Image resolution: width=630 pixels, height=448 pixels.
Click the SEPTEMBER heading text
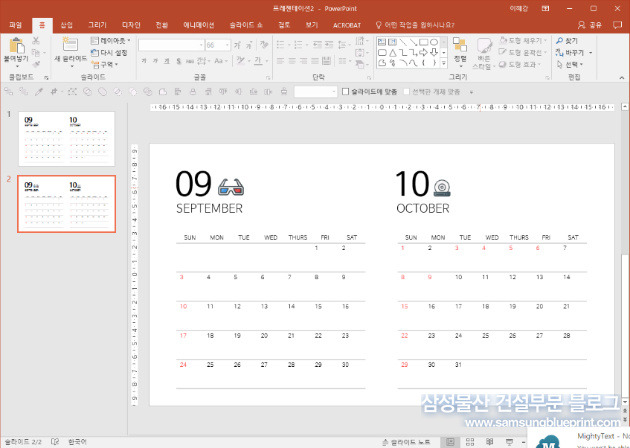coord(209,209)
